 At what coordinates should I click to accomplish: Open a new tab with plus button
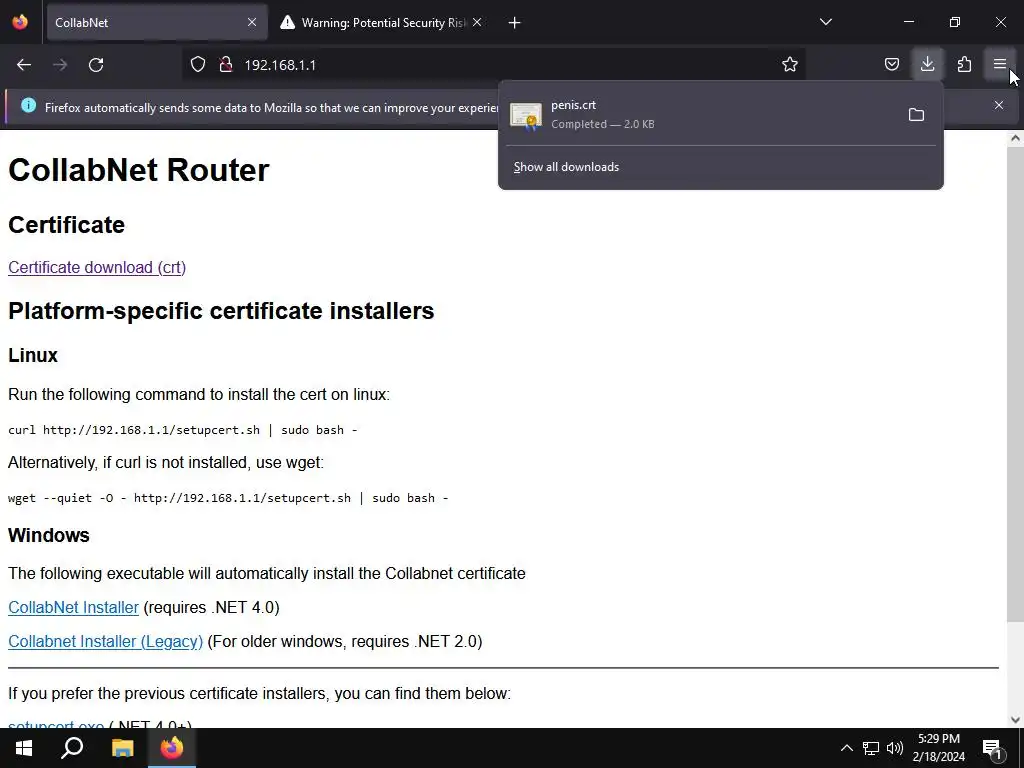click(x=515, y=23)
